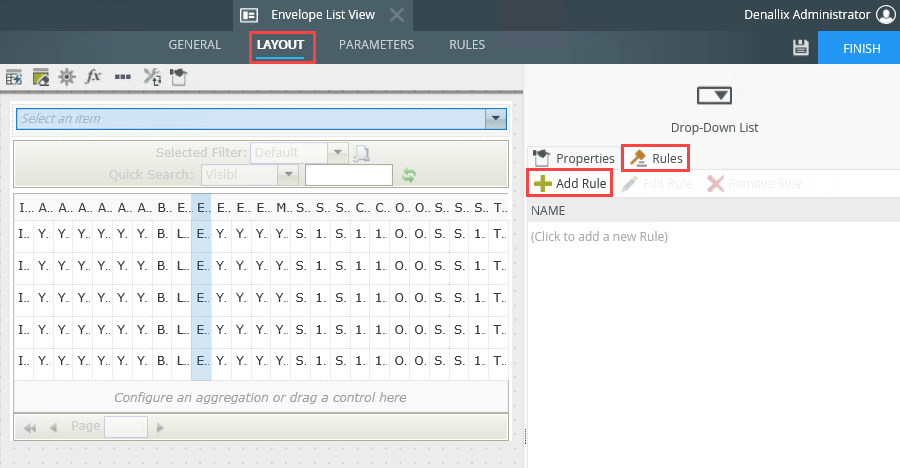
Task: Open the user avatar icon
Action: pyautogui.click(x=886, y=14)
